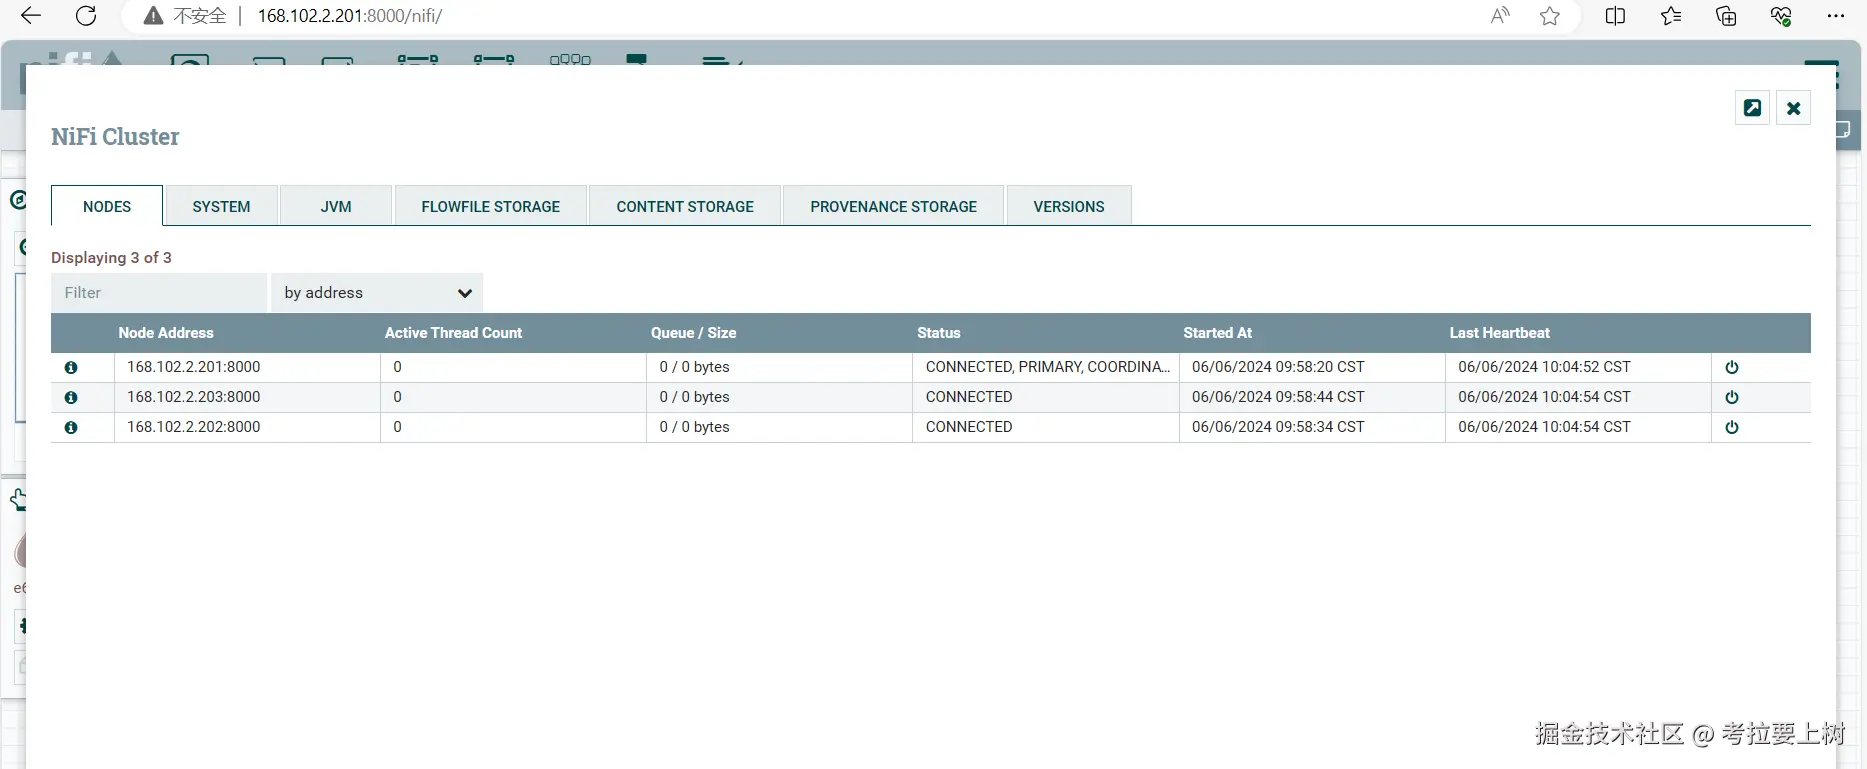Image resolution: width=1867 pixels, height=769 pixels.
Task: Click 'Displaying 3 of 3' text
Action: click(111, 258)
